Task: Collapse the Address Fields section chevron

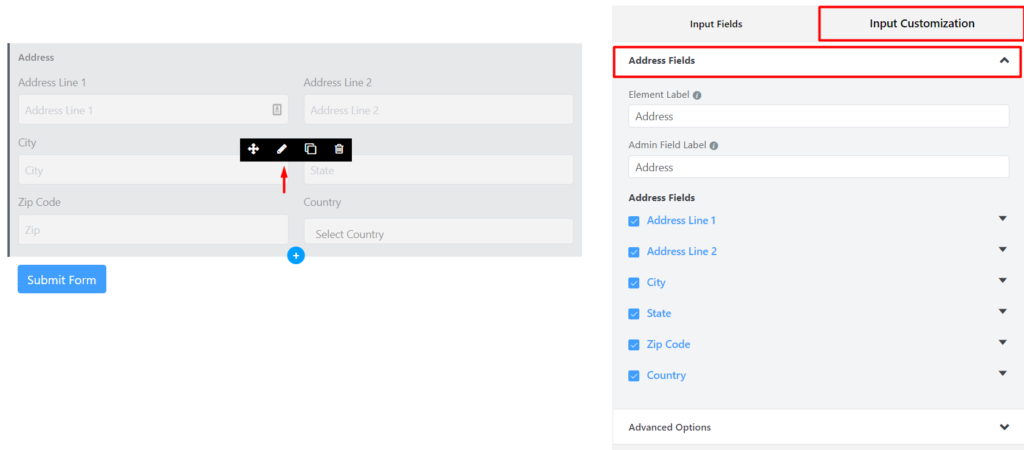Action: click(1004, 60)
